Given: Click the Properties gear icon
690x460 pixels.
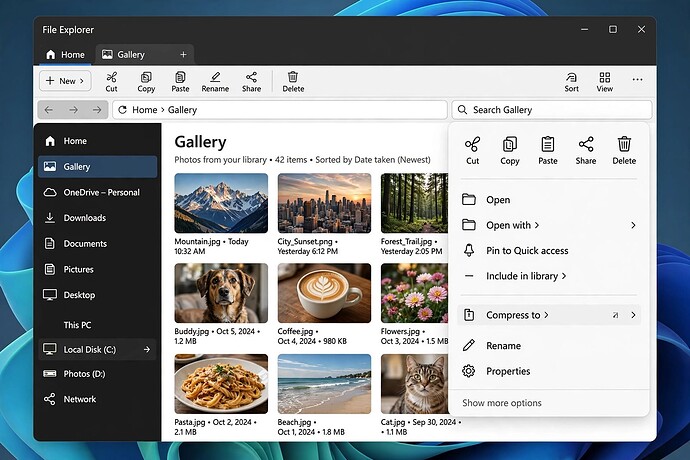Looking at the screenshot, I should (x=469, y=371).
